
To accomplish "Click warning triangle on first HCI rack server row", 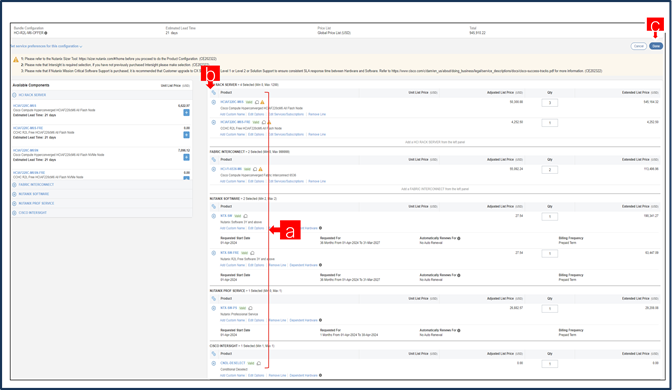I will pyautogui.click(x=263, y=102).
